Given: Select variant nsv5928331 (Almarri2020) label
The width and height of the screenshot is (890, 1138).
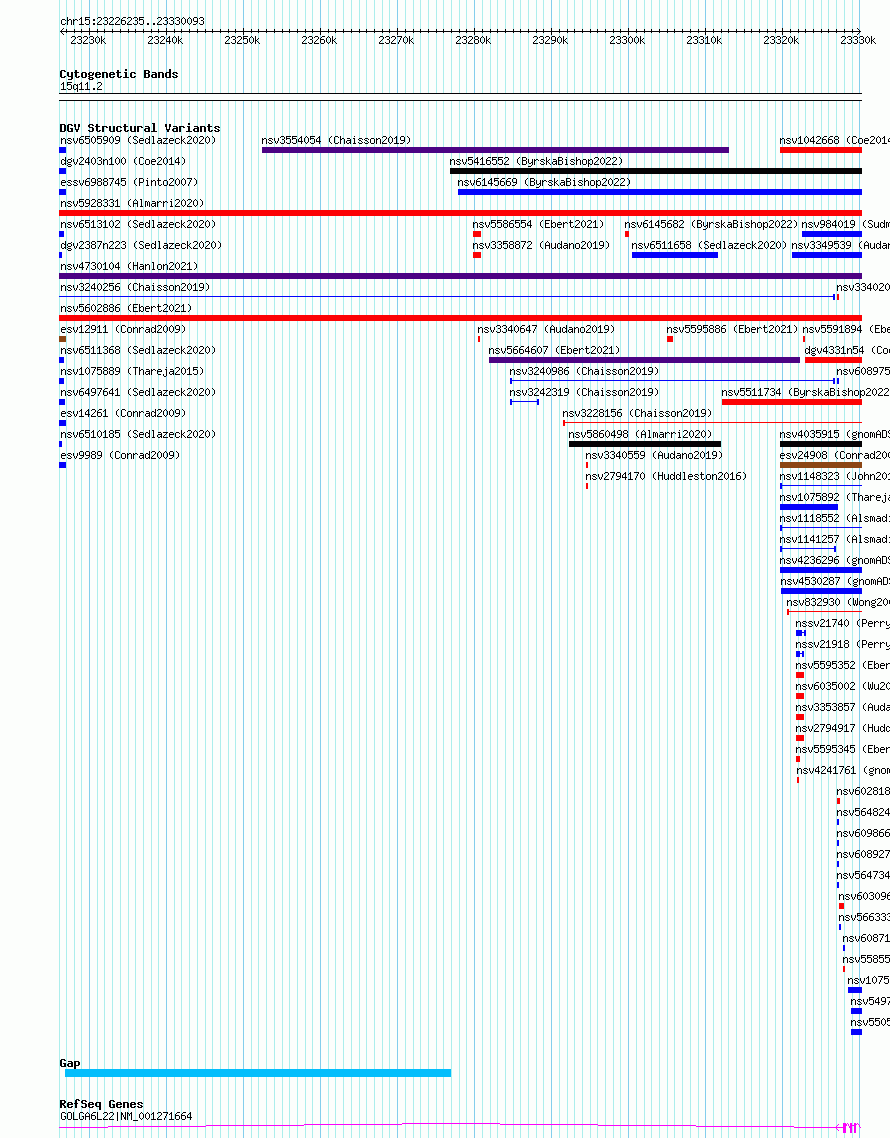Looking at the screenshot, I should pos(132,203).
